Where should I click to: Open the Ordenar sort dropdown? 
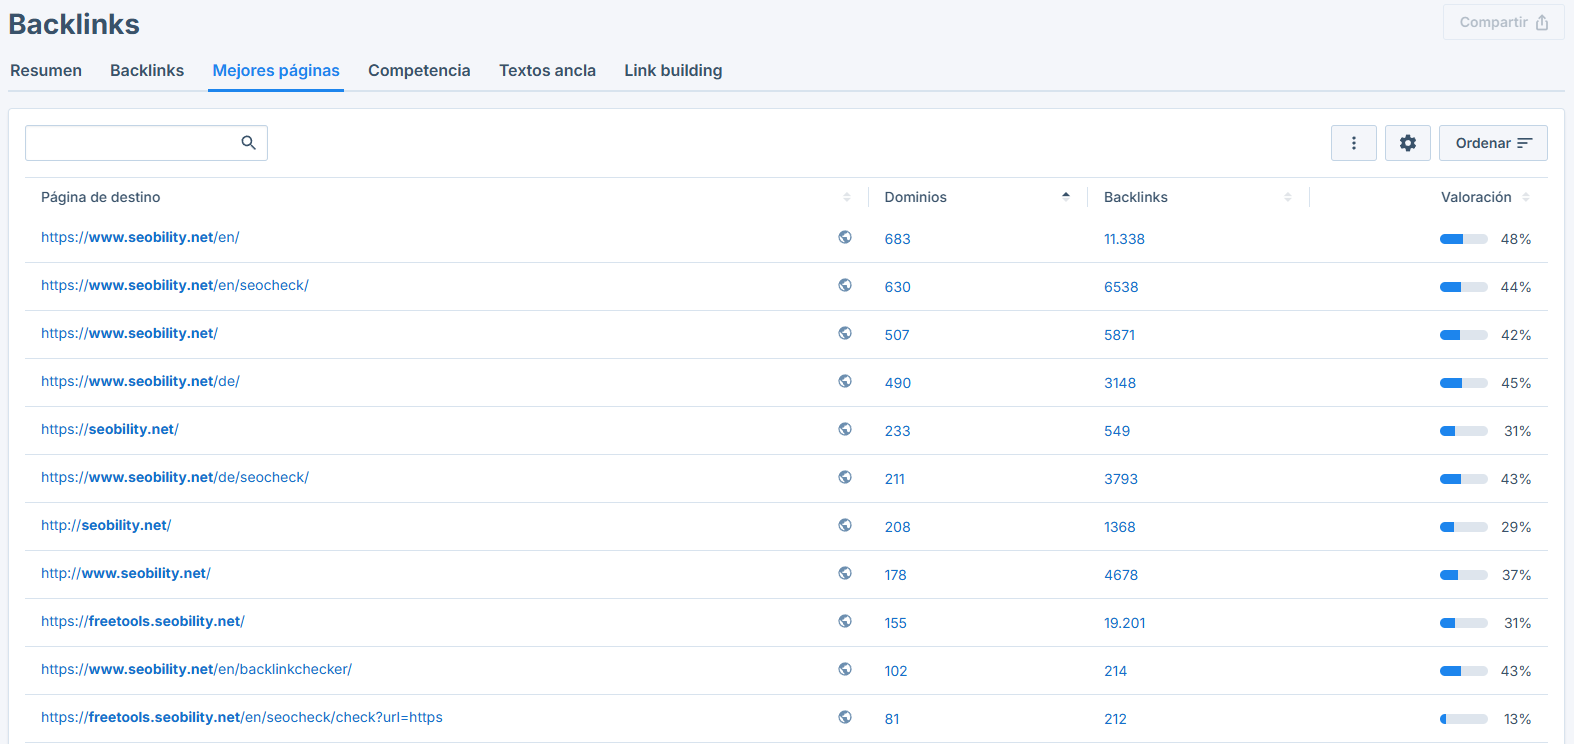coord(1493,143)
